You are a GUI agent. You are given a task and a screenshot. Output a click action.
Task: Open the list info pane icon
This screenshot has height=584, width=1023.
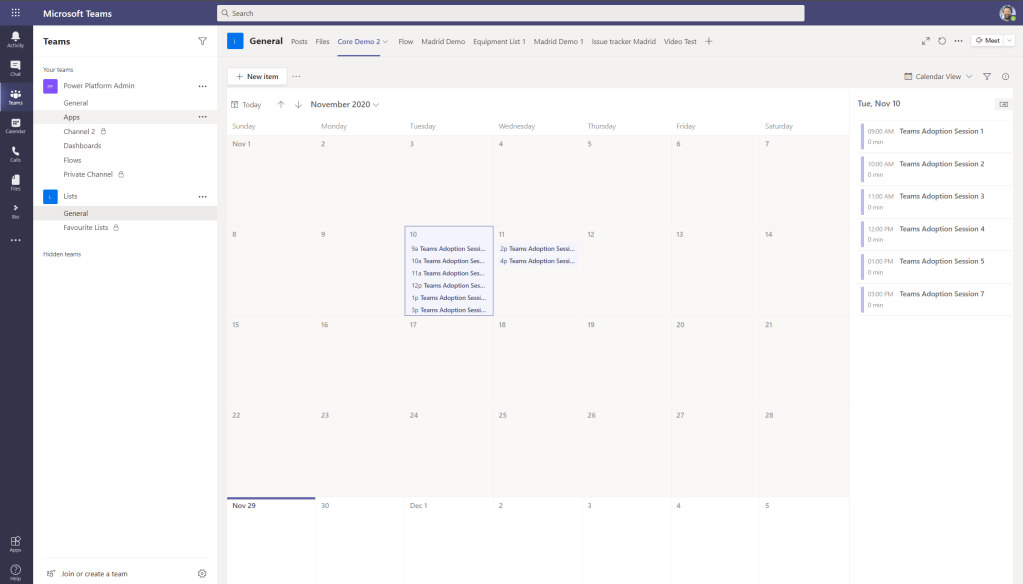click(x=1005, y=76)
